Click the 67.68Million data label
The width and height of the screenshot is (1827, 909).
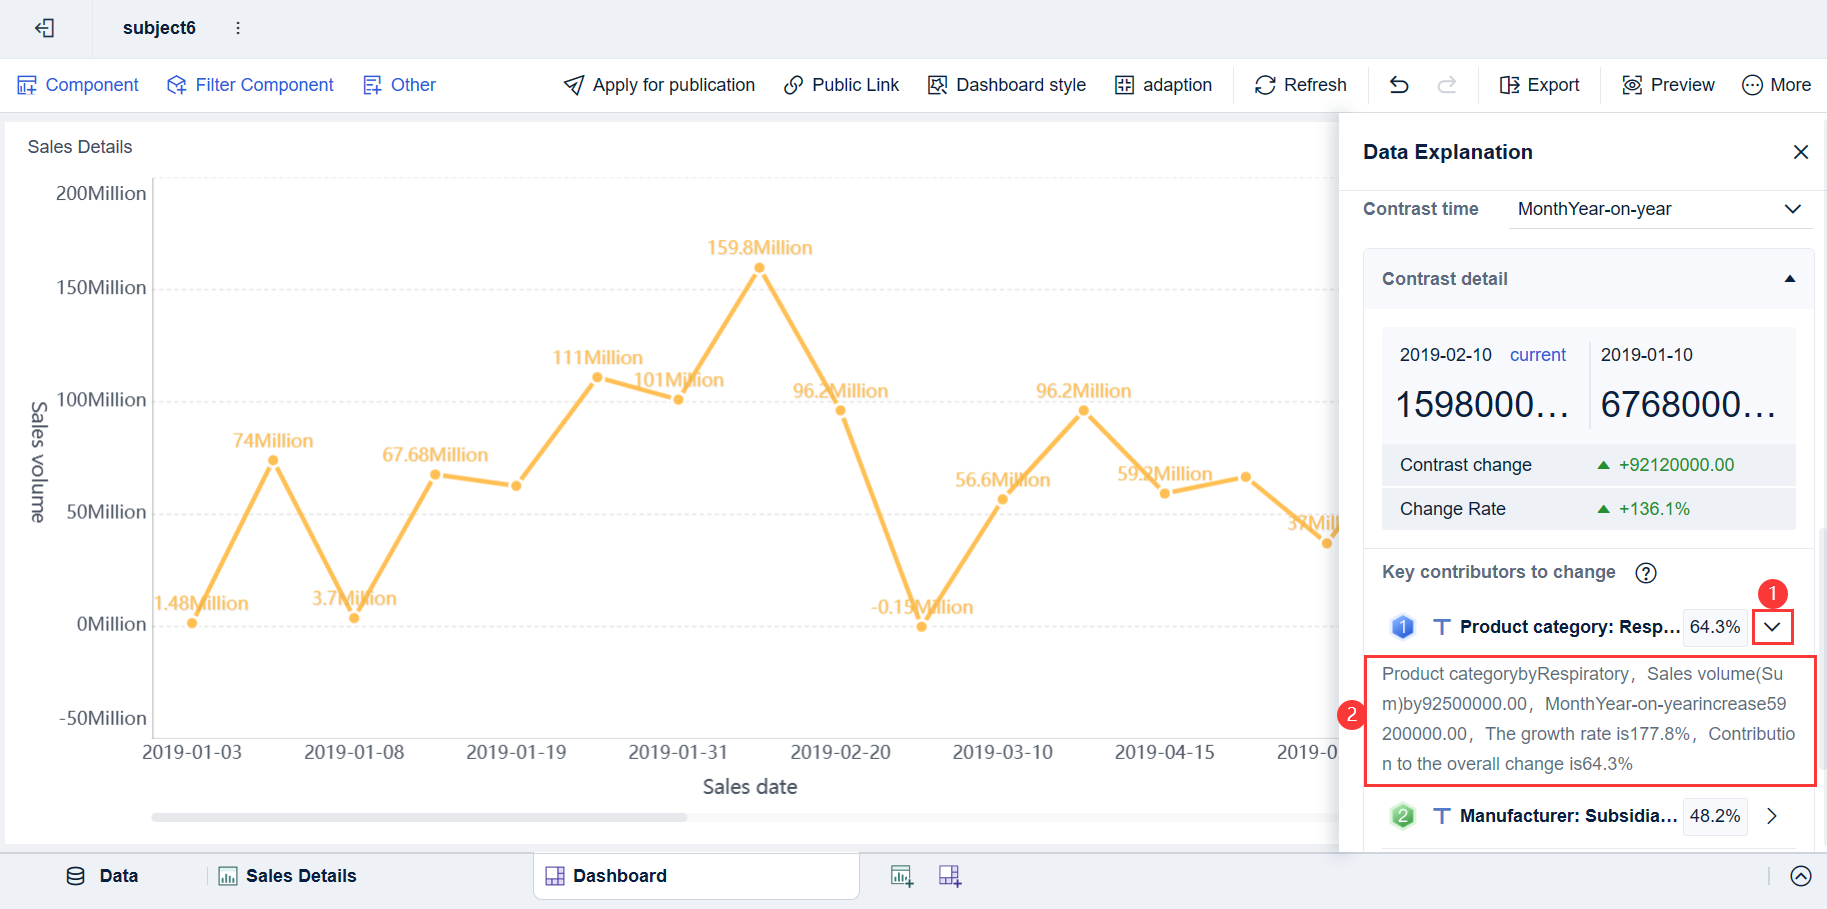click(x=435, y=455)
